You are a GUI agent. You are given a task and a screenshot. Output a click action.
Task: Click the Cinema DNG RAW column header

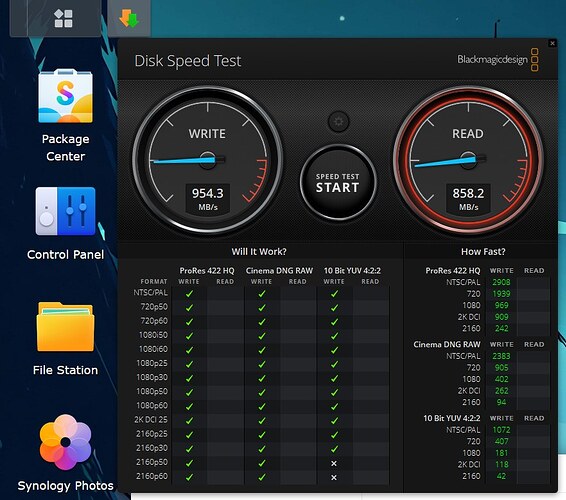pos(279,270)
